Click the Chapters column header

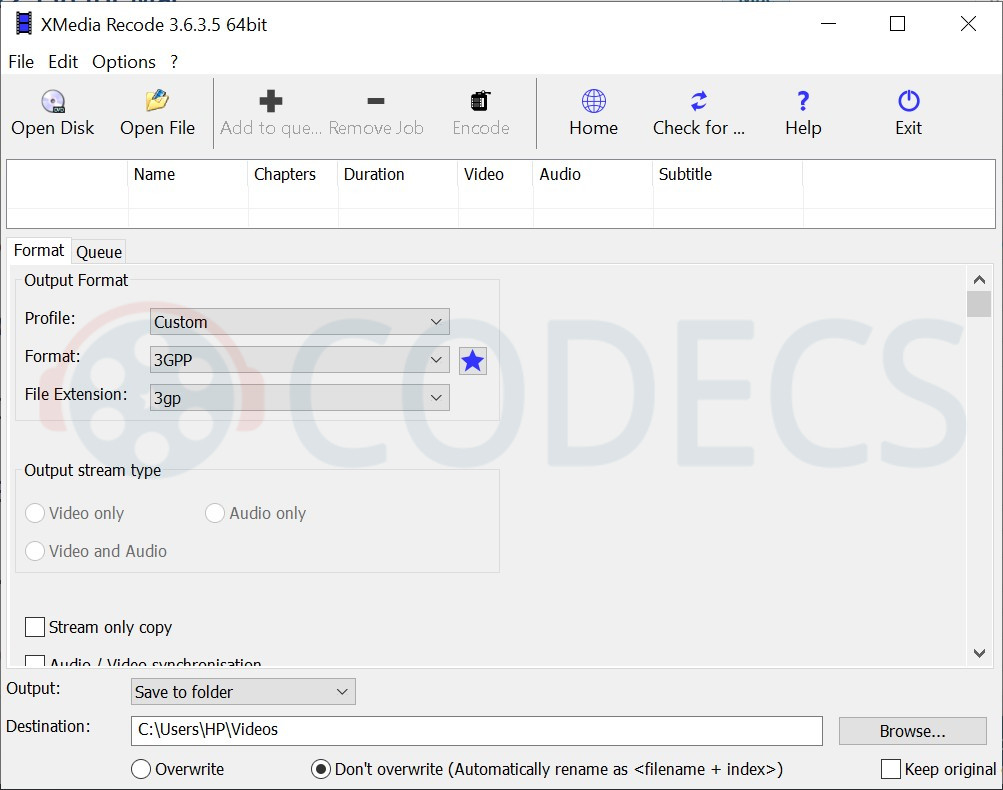(x=293, y=175)
